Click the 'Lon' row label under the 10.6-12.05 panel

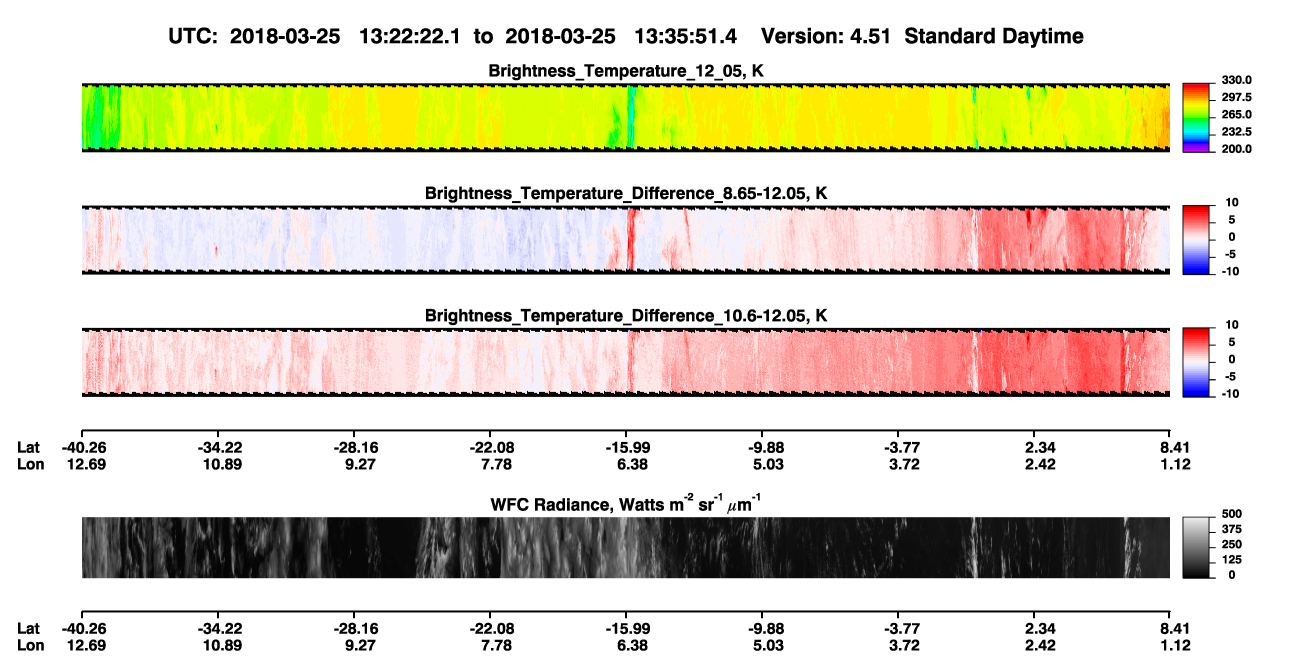point(30,464)
